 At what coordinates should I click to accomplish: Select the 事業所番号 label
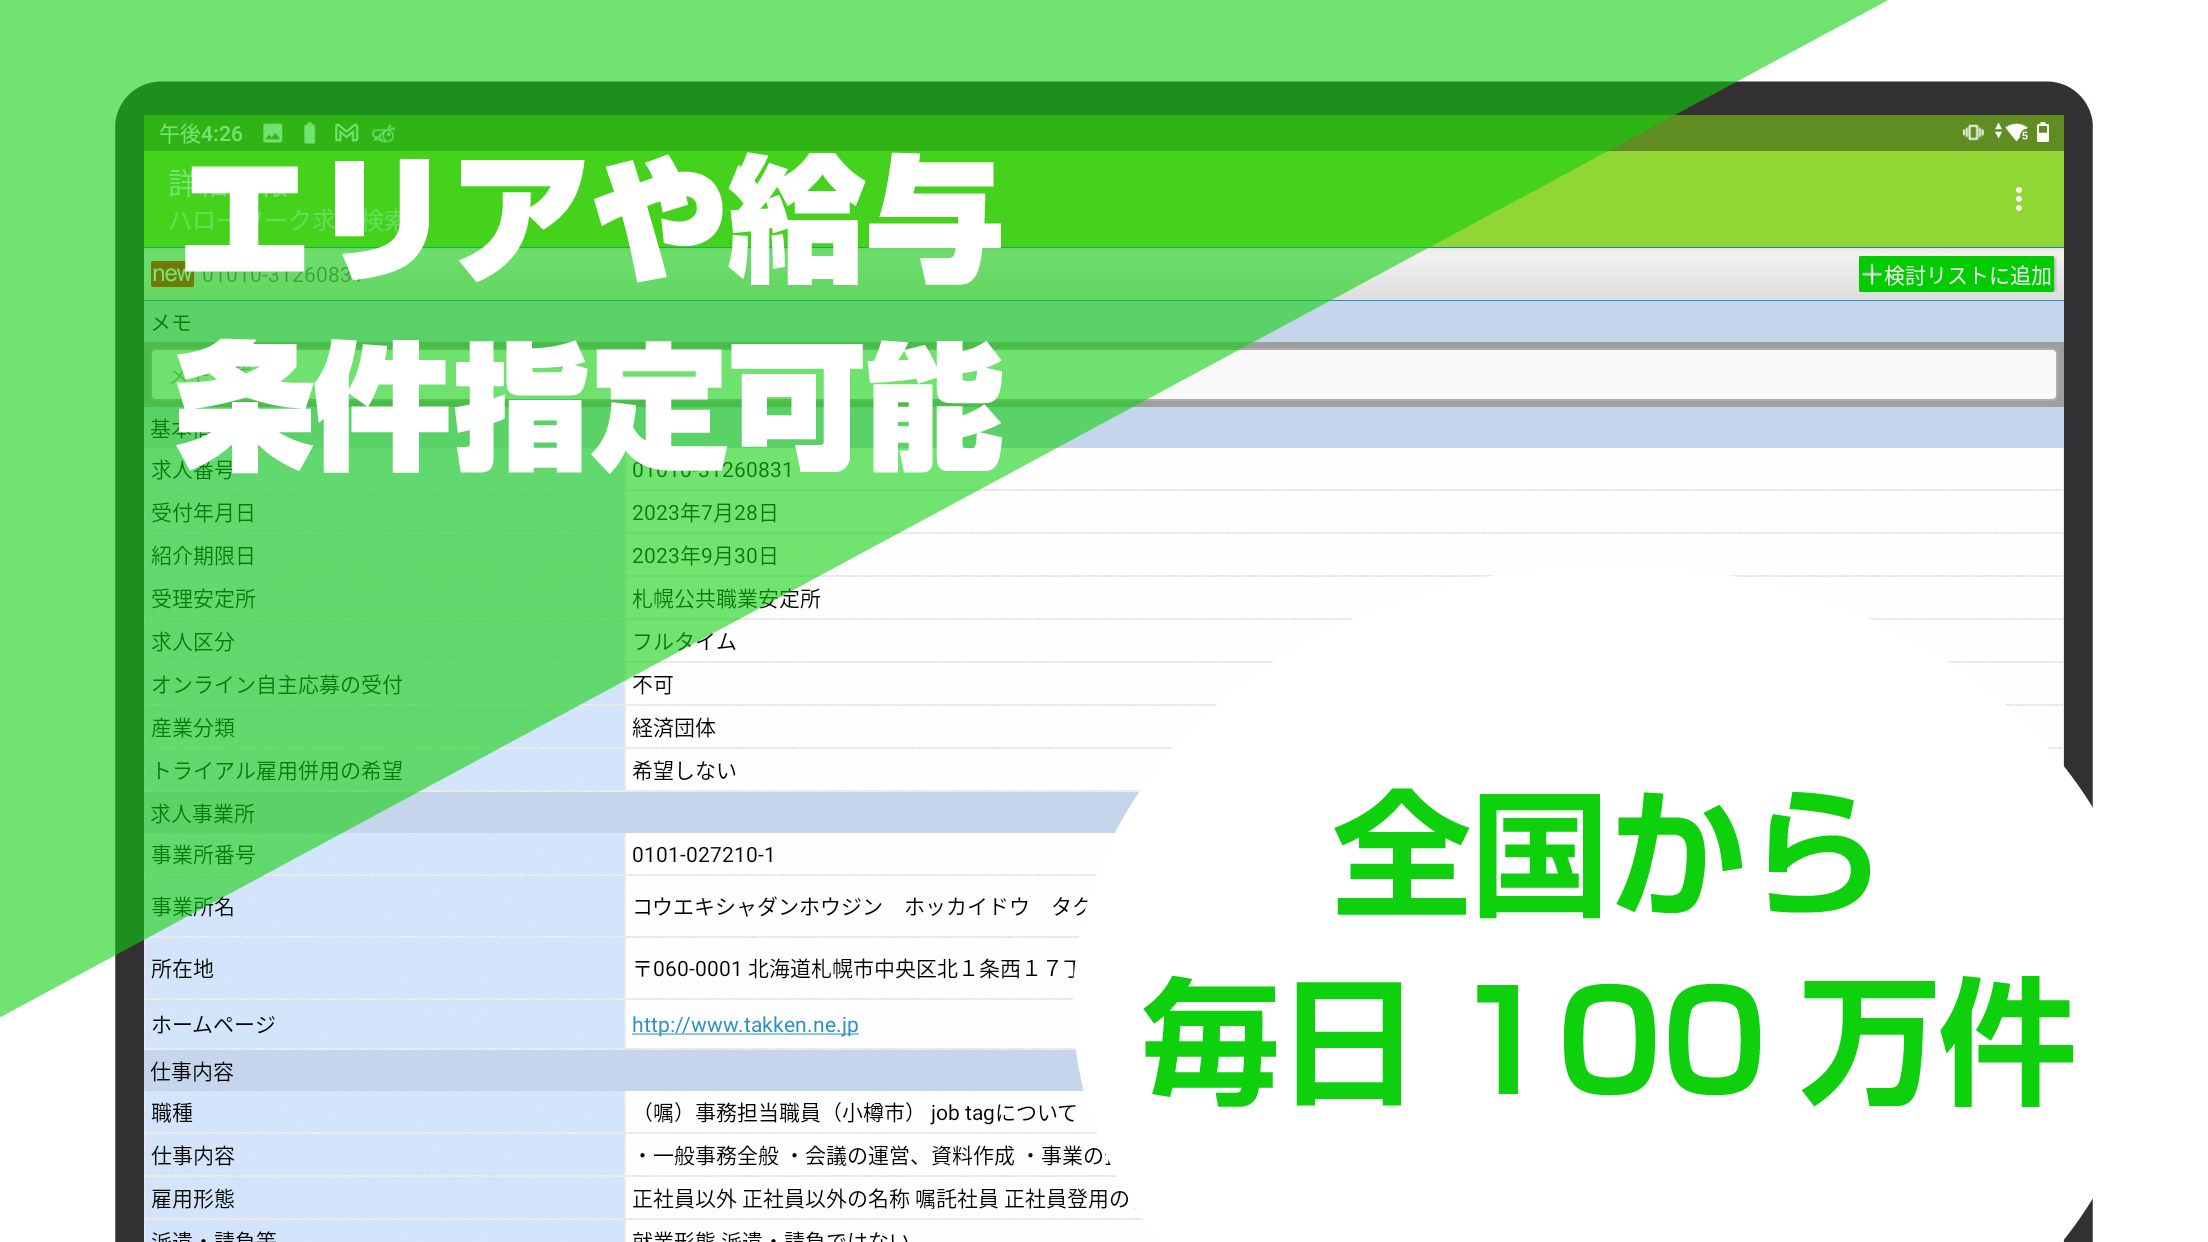[203, 855]
